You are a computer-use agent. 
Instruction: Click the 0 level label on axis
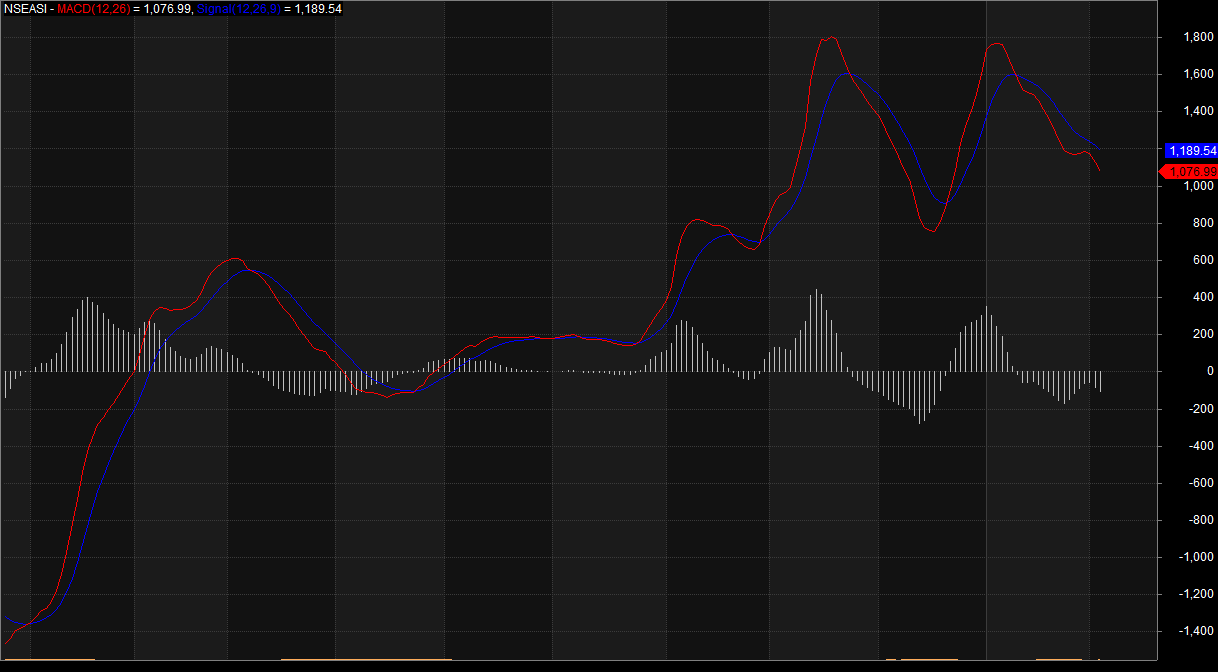pyautogui.click(x=1210, y=371)
